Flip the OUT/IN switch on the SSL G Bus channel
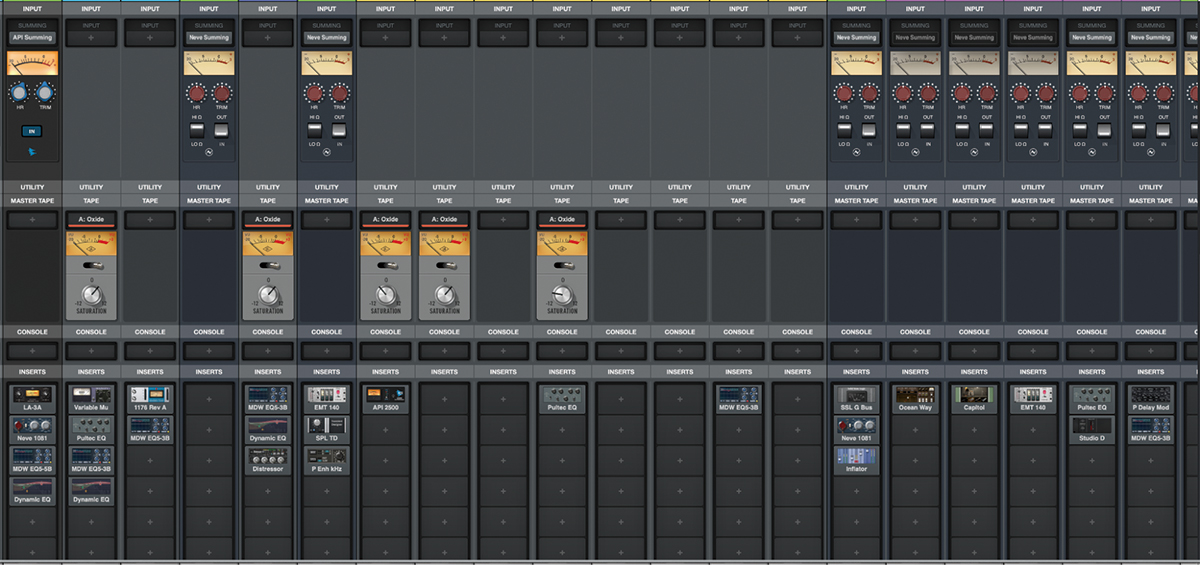 click(870, 130)
